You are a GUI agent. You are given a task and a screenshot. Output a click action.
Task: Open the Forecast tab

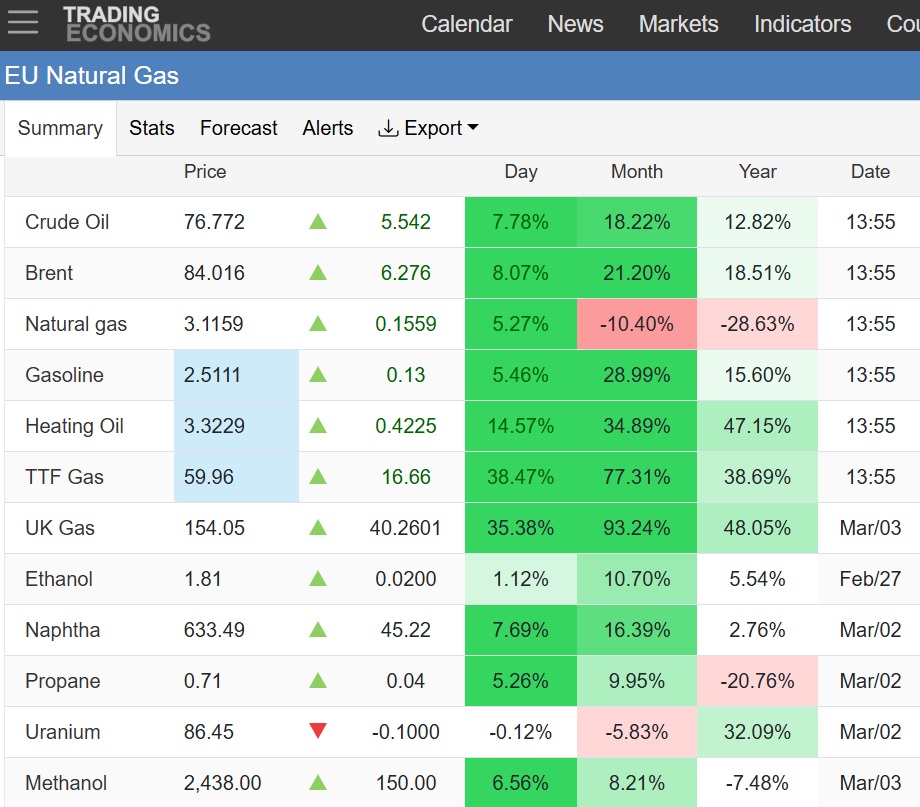click(x=239, y=128)
